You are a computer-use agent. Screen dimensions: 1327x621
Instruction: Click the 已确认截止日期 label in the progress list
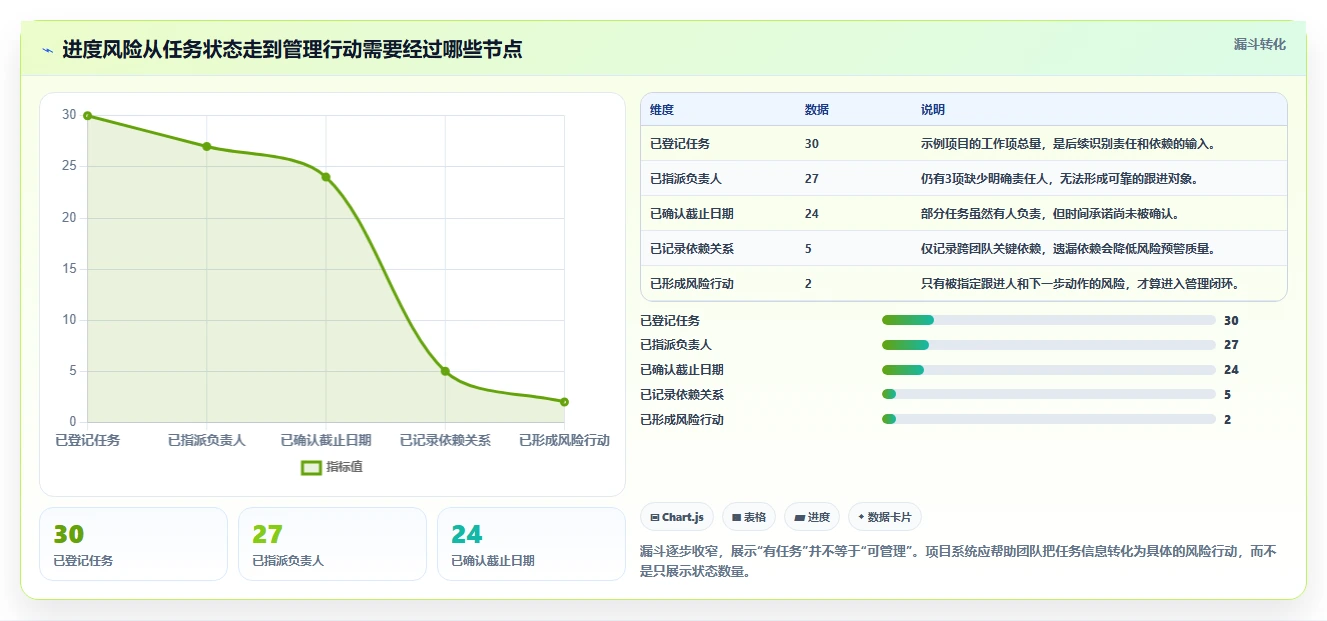tap(682, 370)
